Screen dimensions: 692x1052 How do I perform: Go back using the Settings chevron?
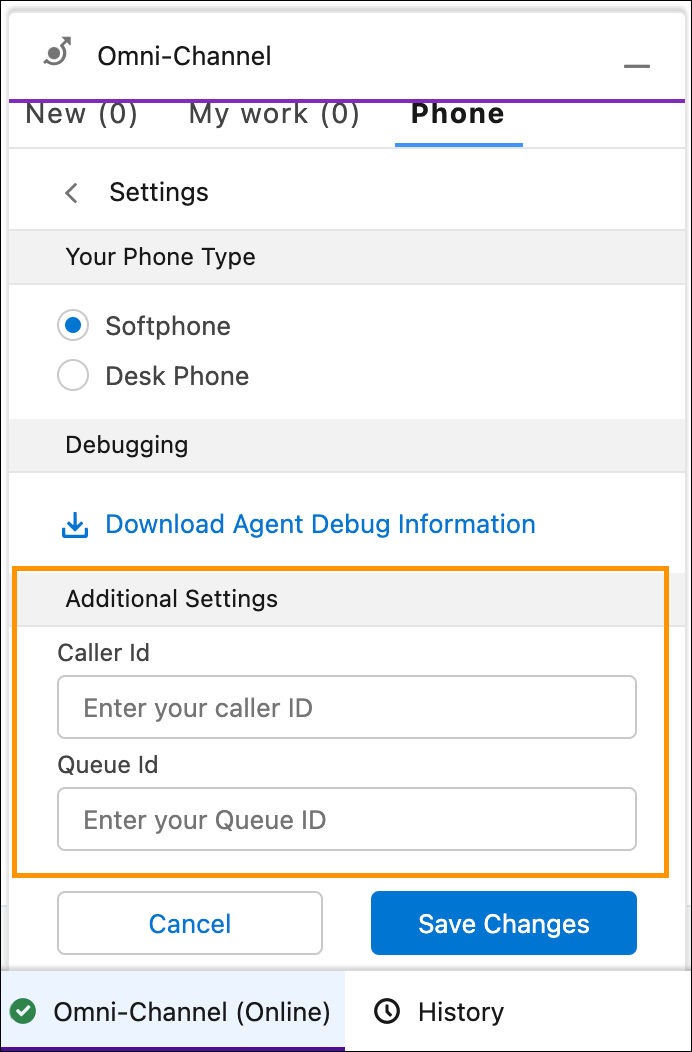point(71,193)
